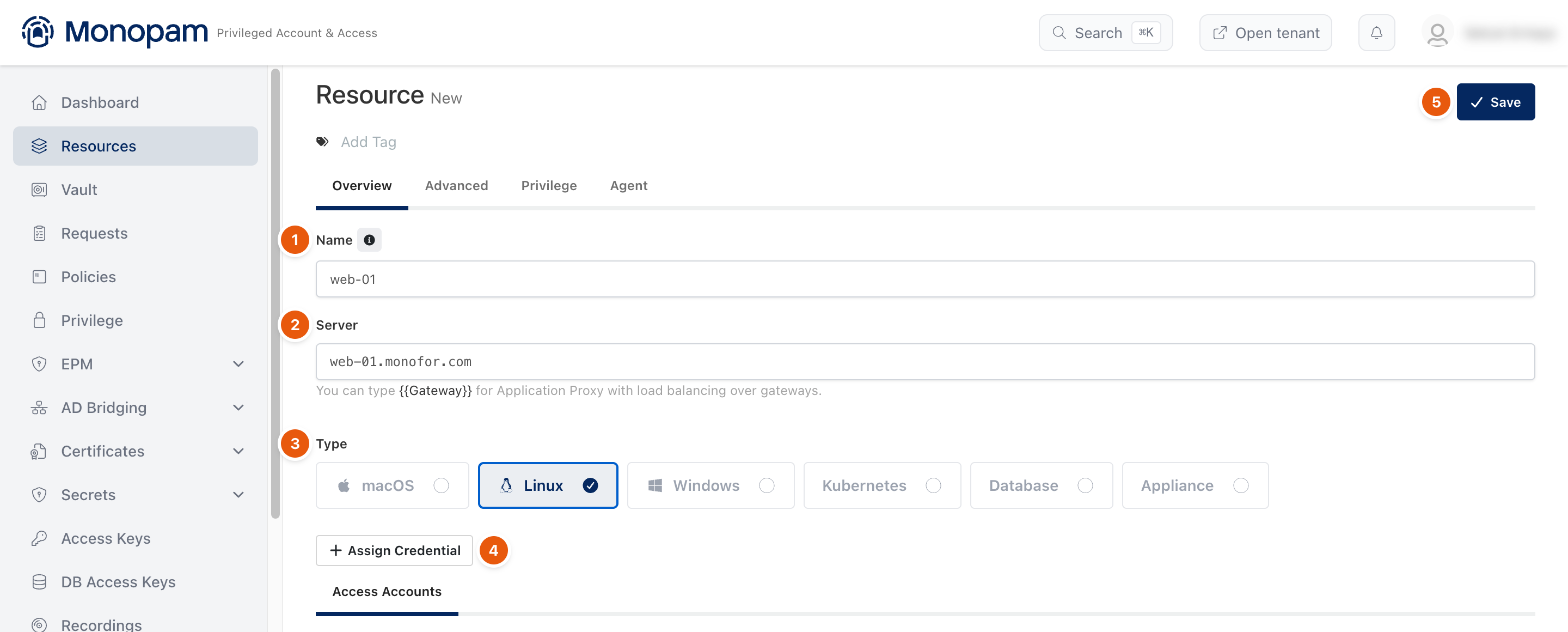
Task: Click the Add Tag field
Action: click(369, 142)
